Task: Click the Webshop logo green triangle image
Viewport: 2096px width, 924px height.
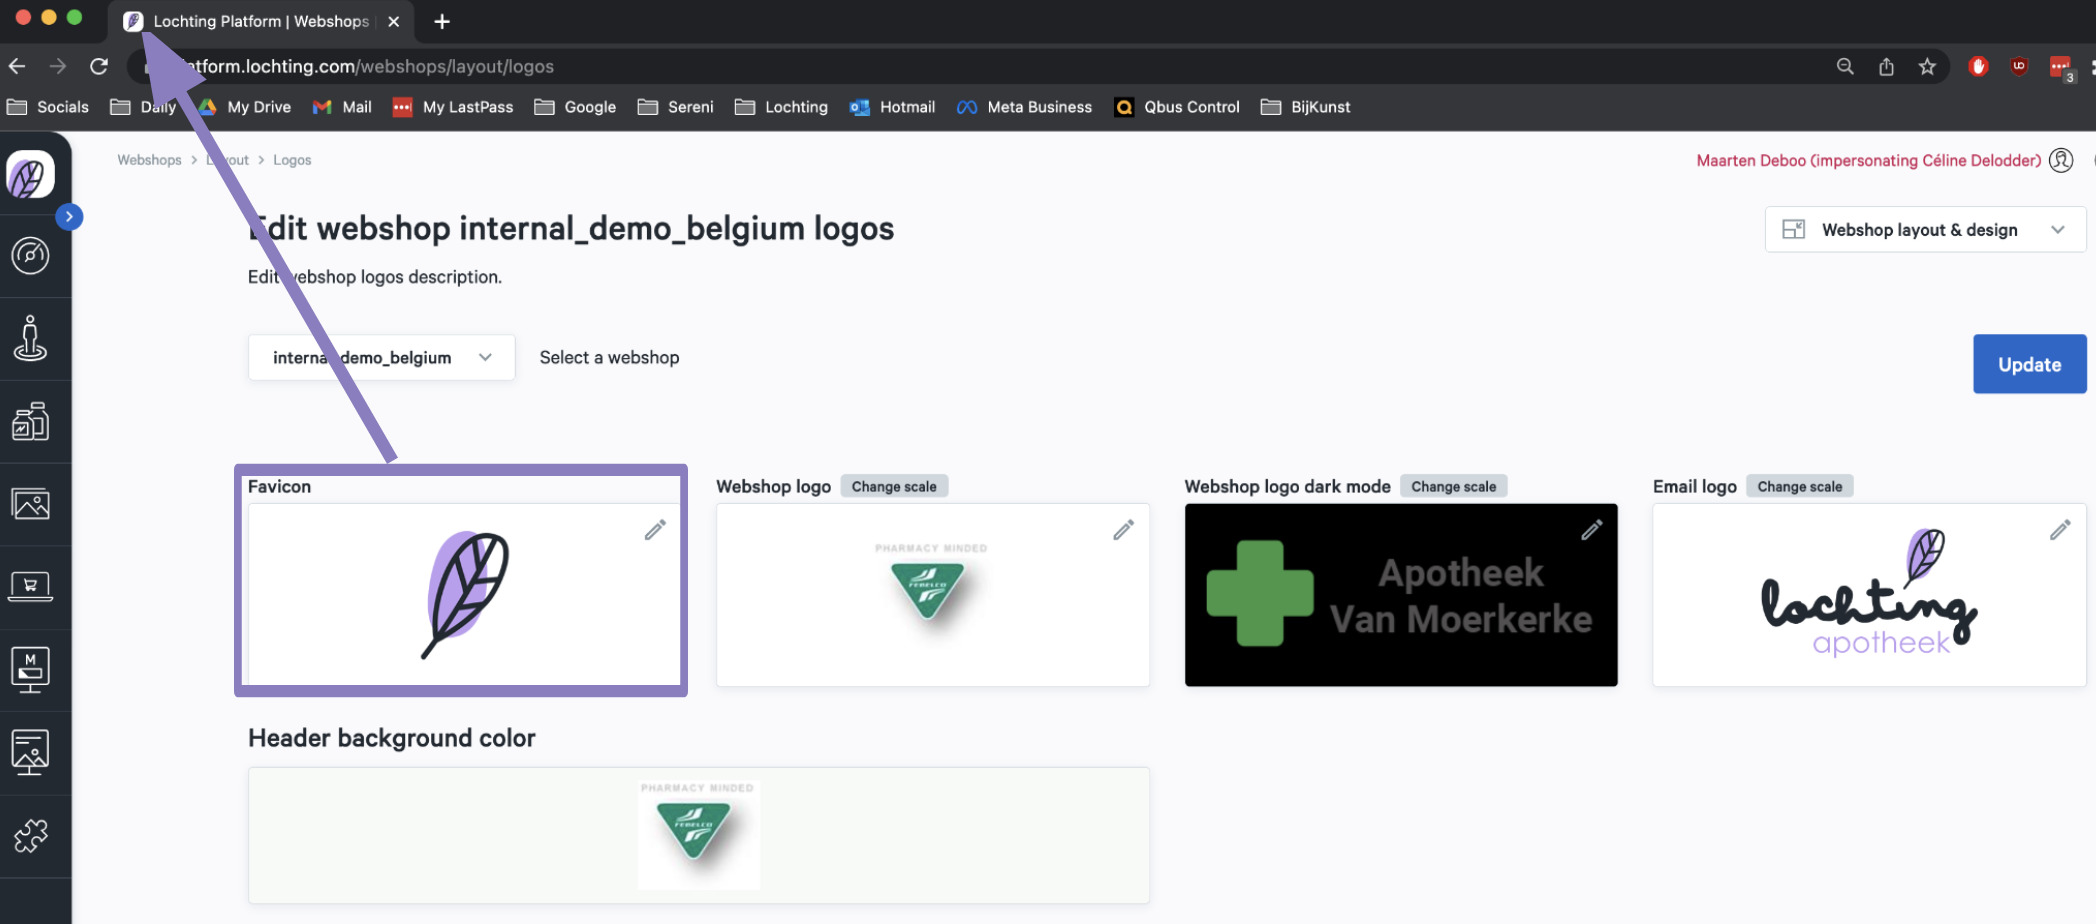Action: 929,590
